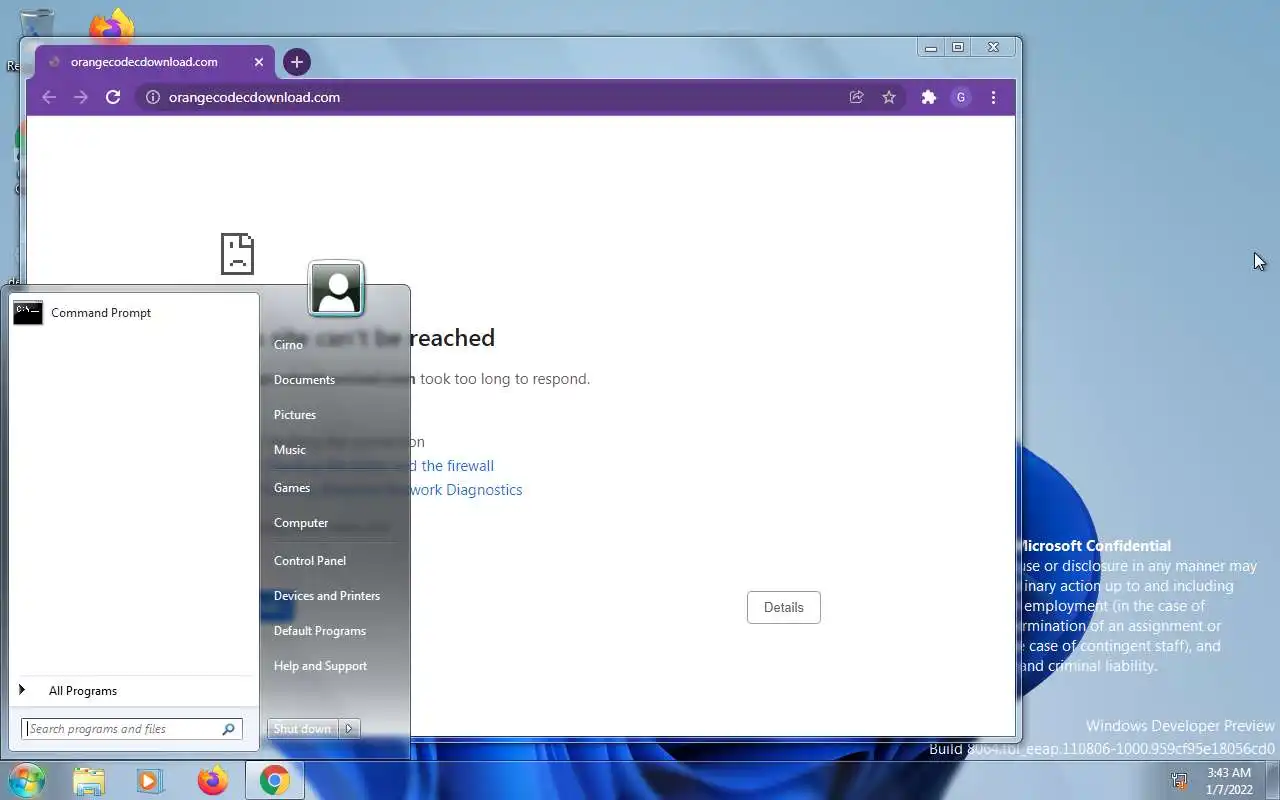Click the search magnifier in Start menu
1280x800 pixels.
click(x=228, y=729)
